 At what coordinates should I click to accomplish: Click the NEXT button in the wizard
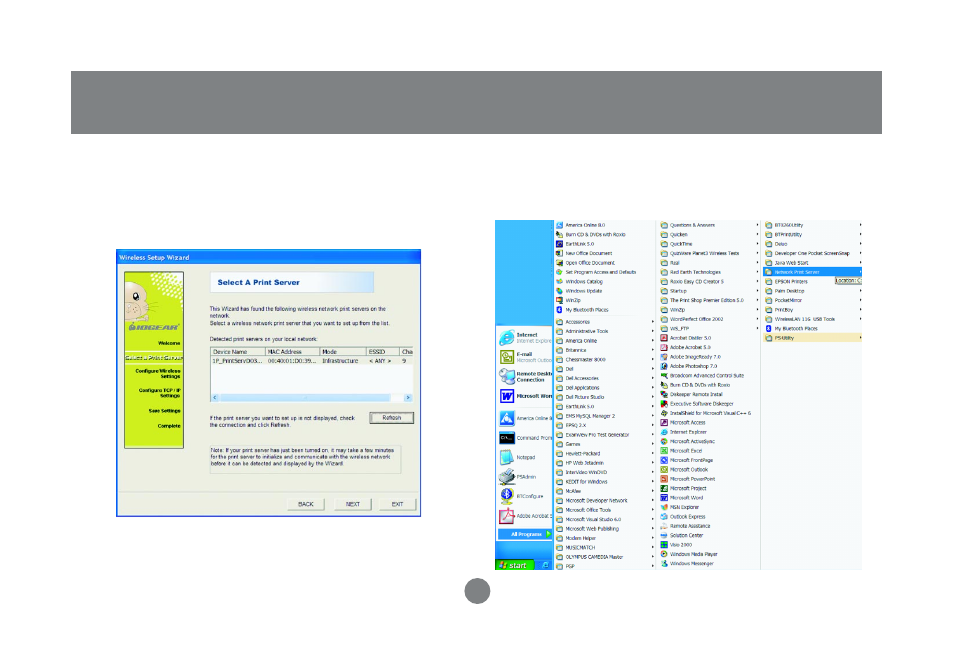pos(352,504)
